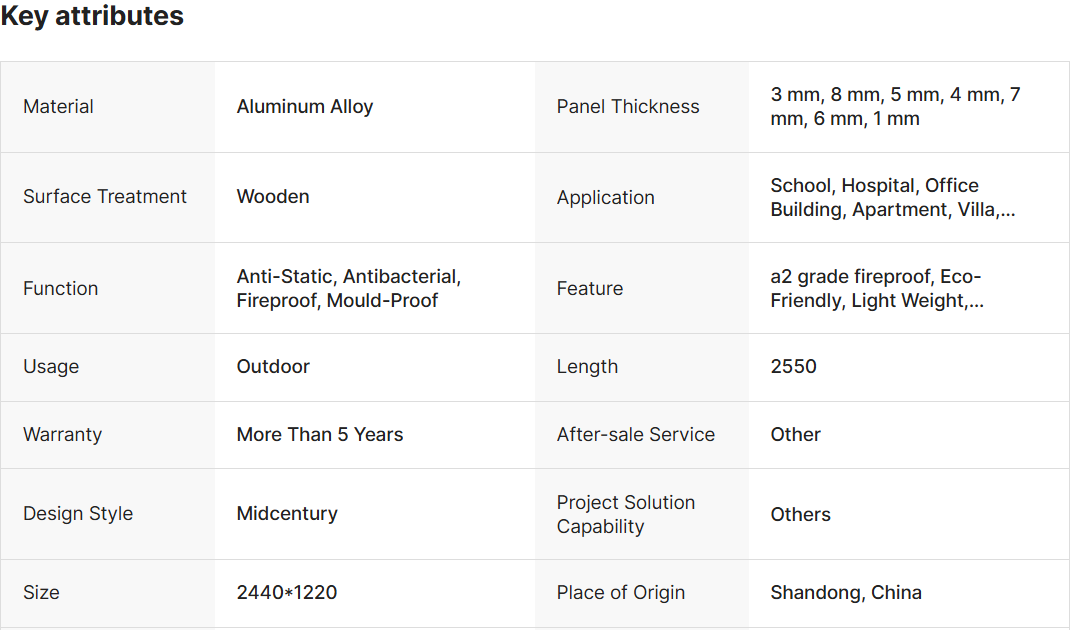Click the Outdoor usage value
Viewport: 1074px width, 630px height.
(273, 367)
